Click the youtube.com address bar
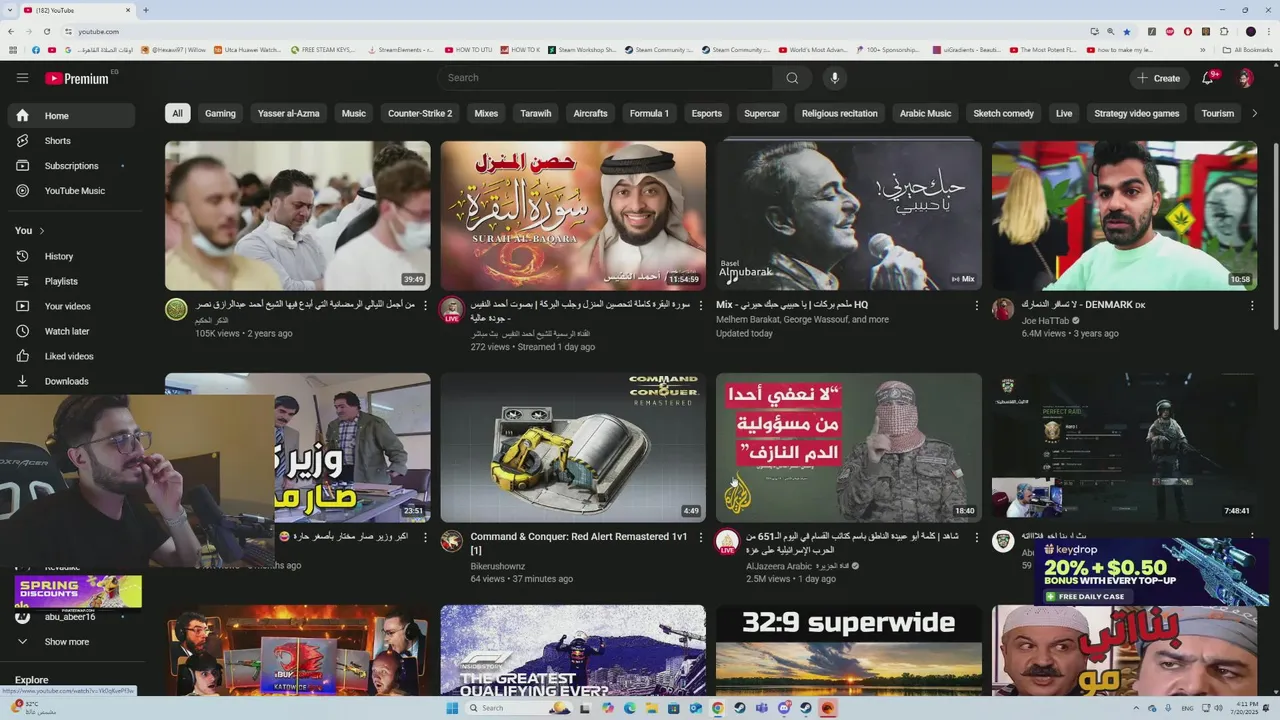 [580, 32]
